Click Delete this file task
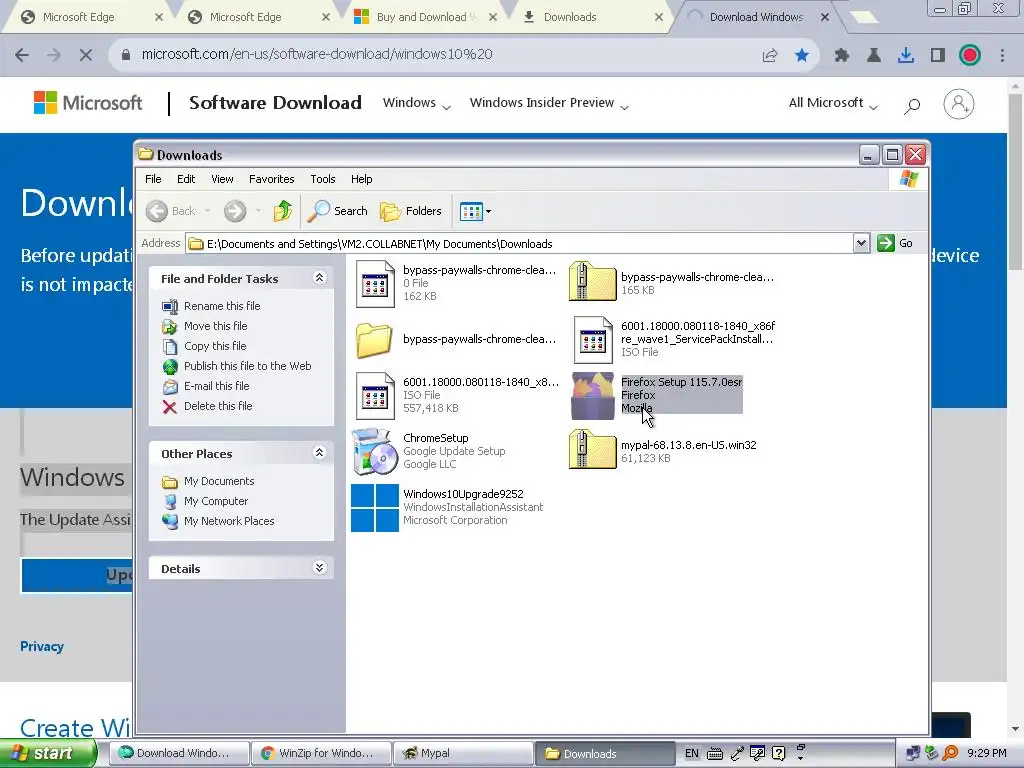 (207, 406)
